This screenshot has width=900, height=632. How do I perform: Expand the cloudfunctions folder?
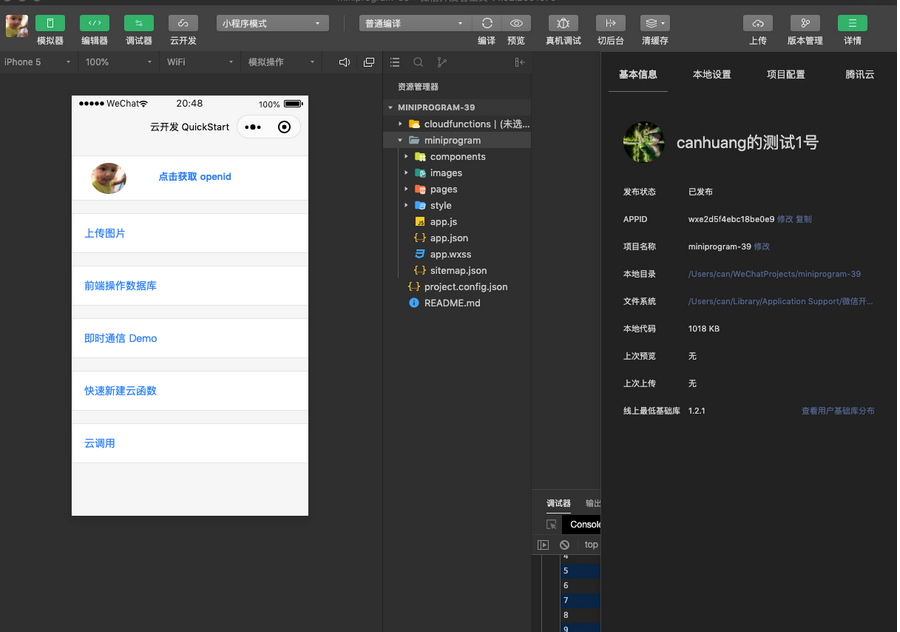457,124
